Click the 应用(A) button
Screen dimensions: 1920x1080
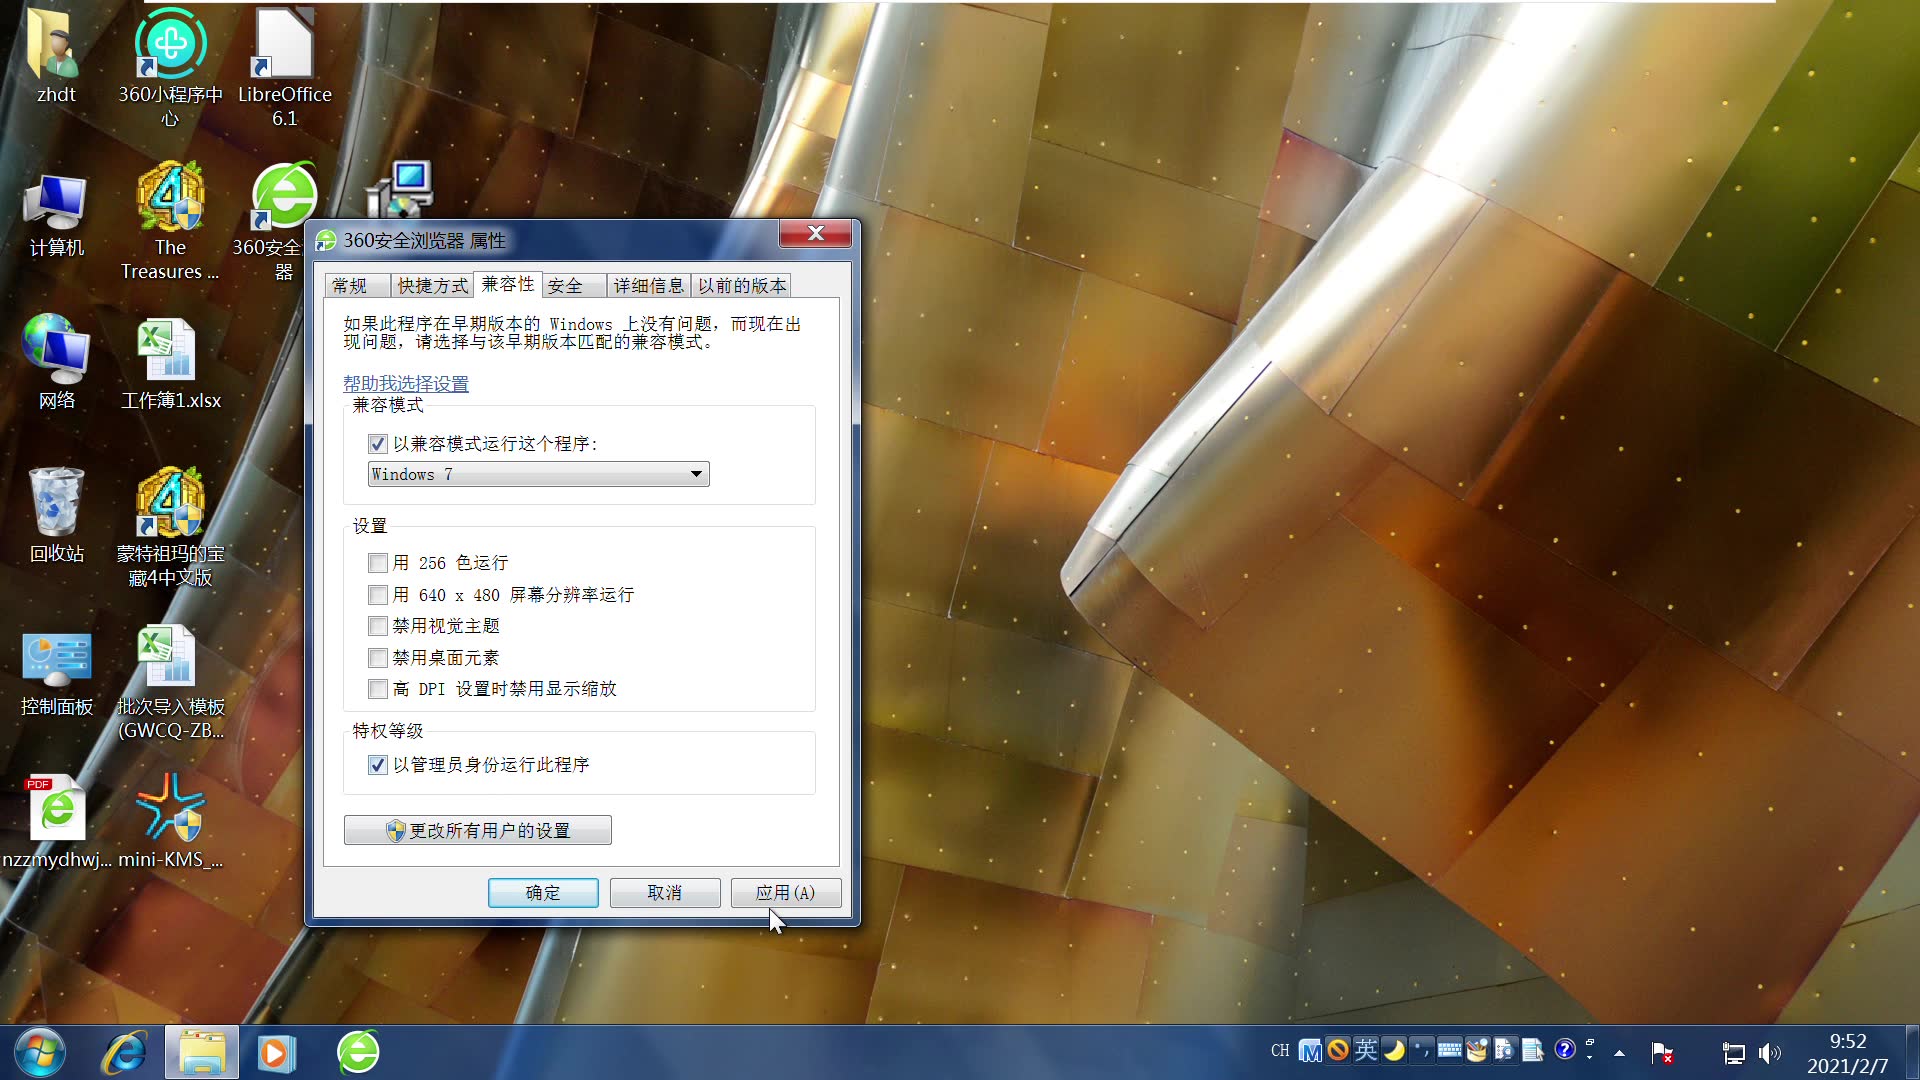pyautogui.click(x=785, y=892)
